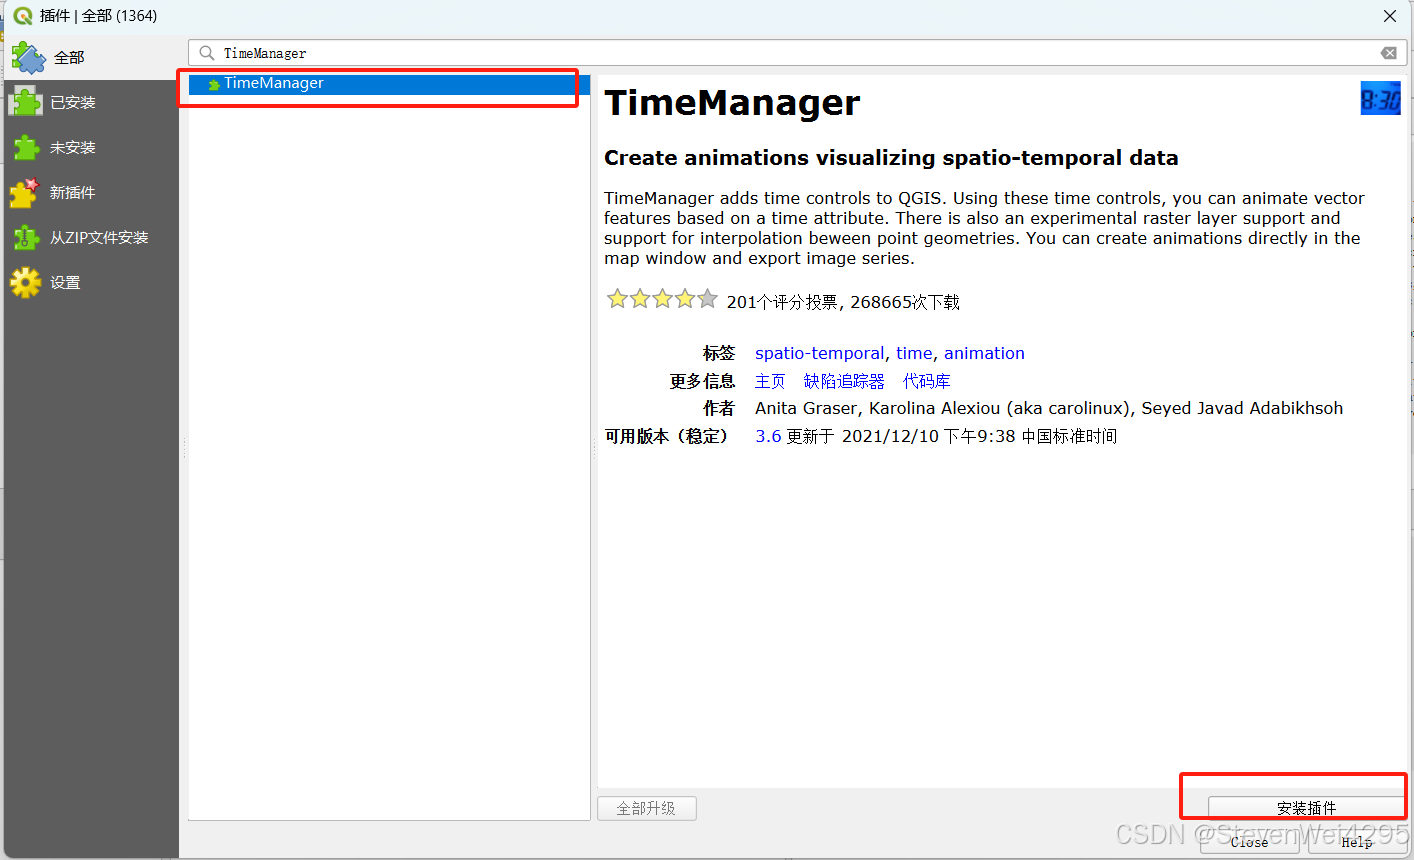1414x860 pixels.
Task: Open version 3.6 link
Action: 768,436
